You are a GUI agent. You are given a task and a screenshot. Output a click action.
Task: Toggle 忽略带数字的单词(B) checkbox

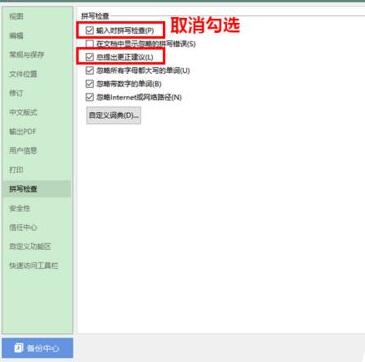point(89,84)
